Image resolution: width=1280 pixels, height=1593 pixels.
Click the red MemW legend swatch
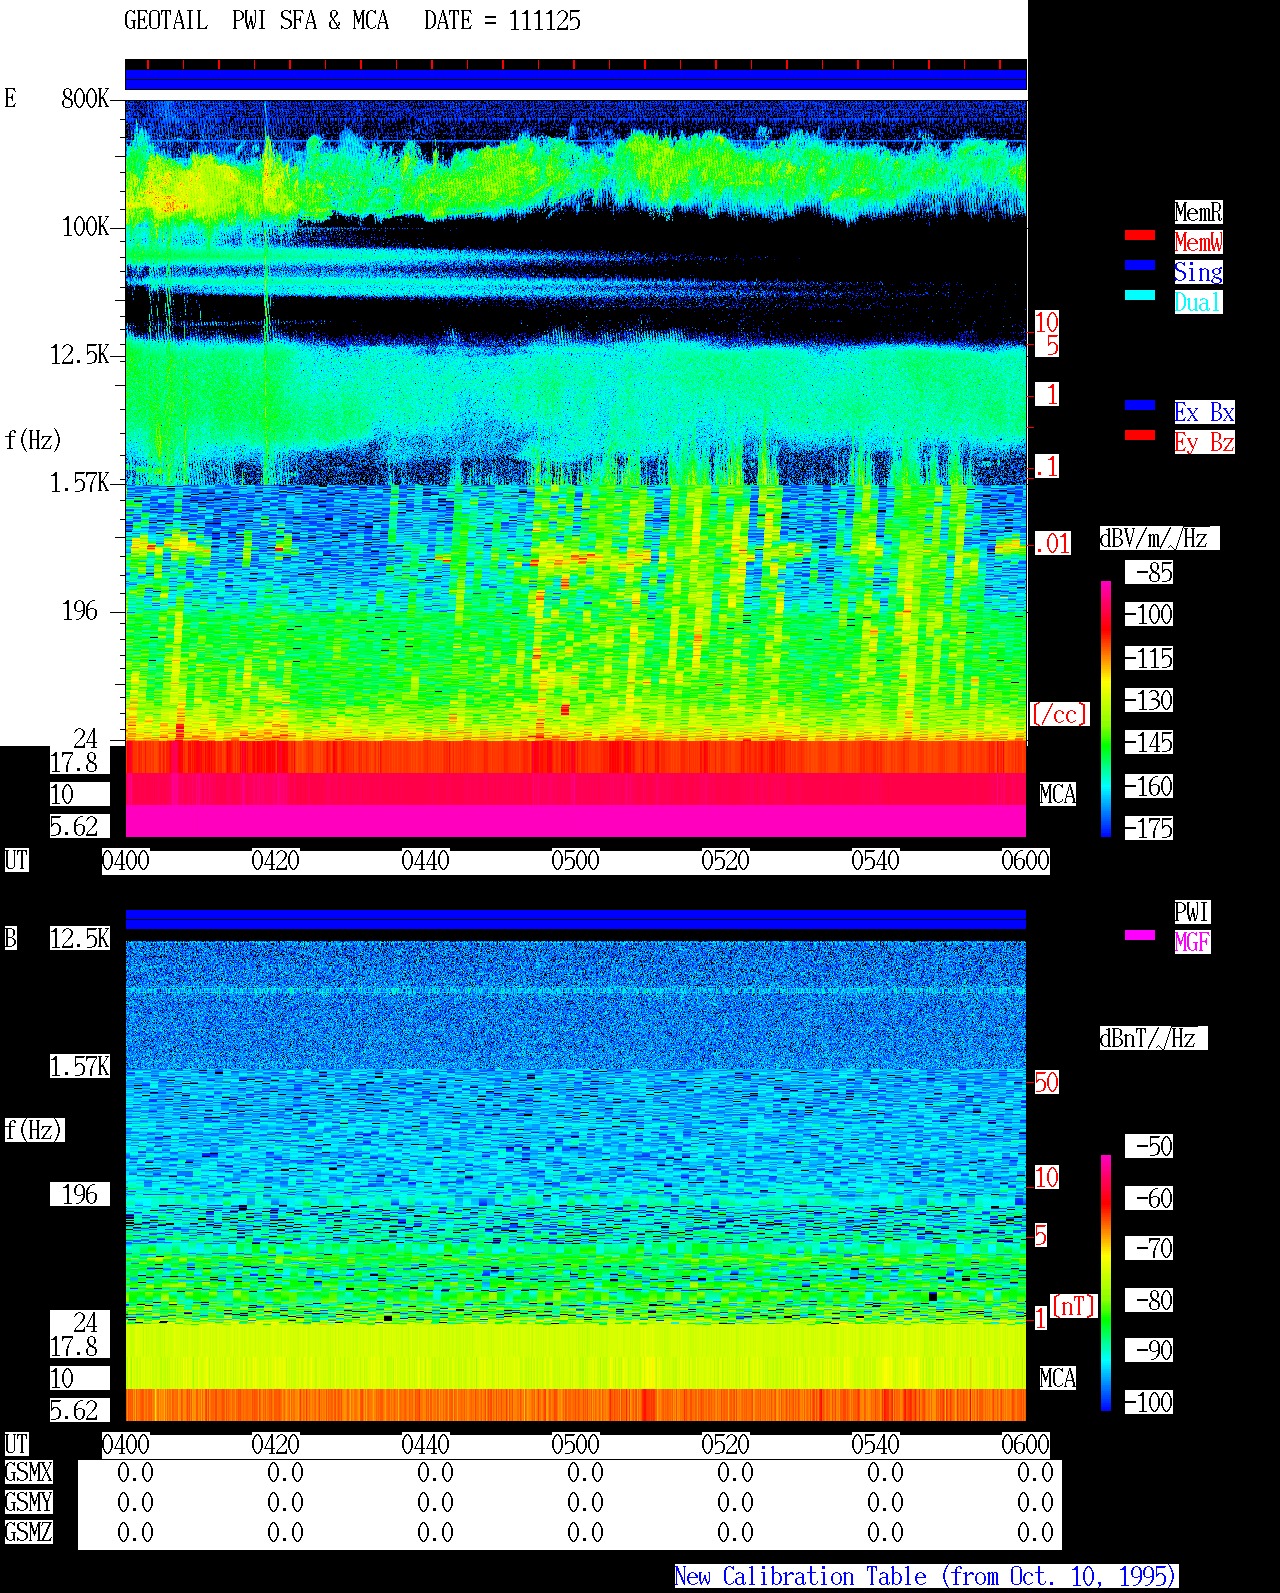(1140, 236)
